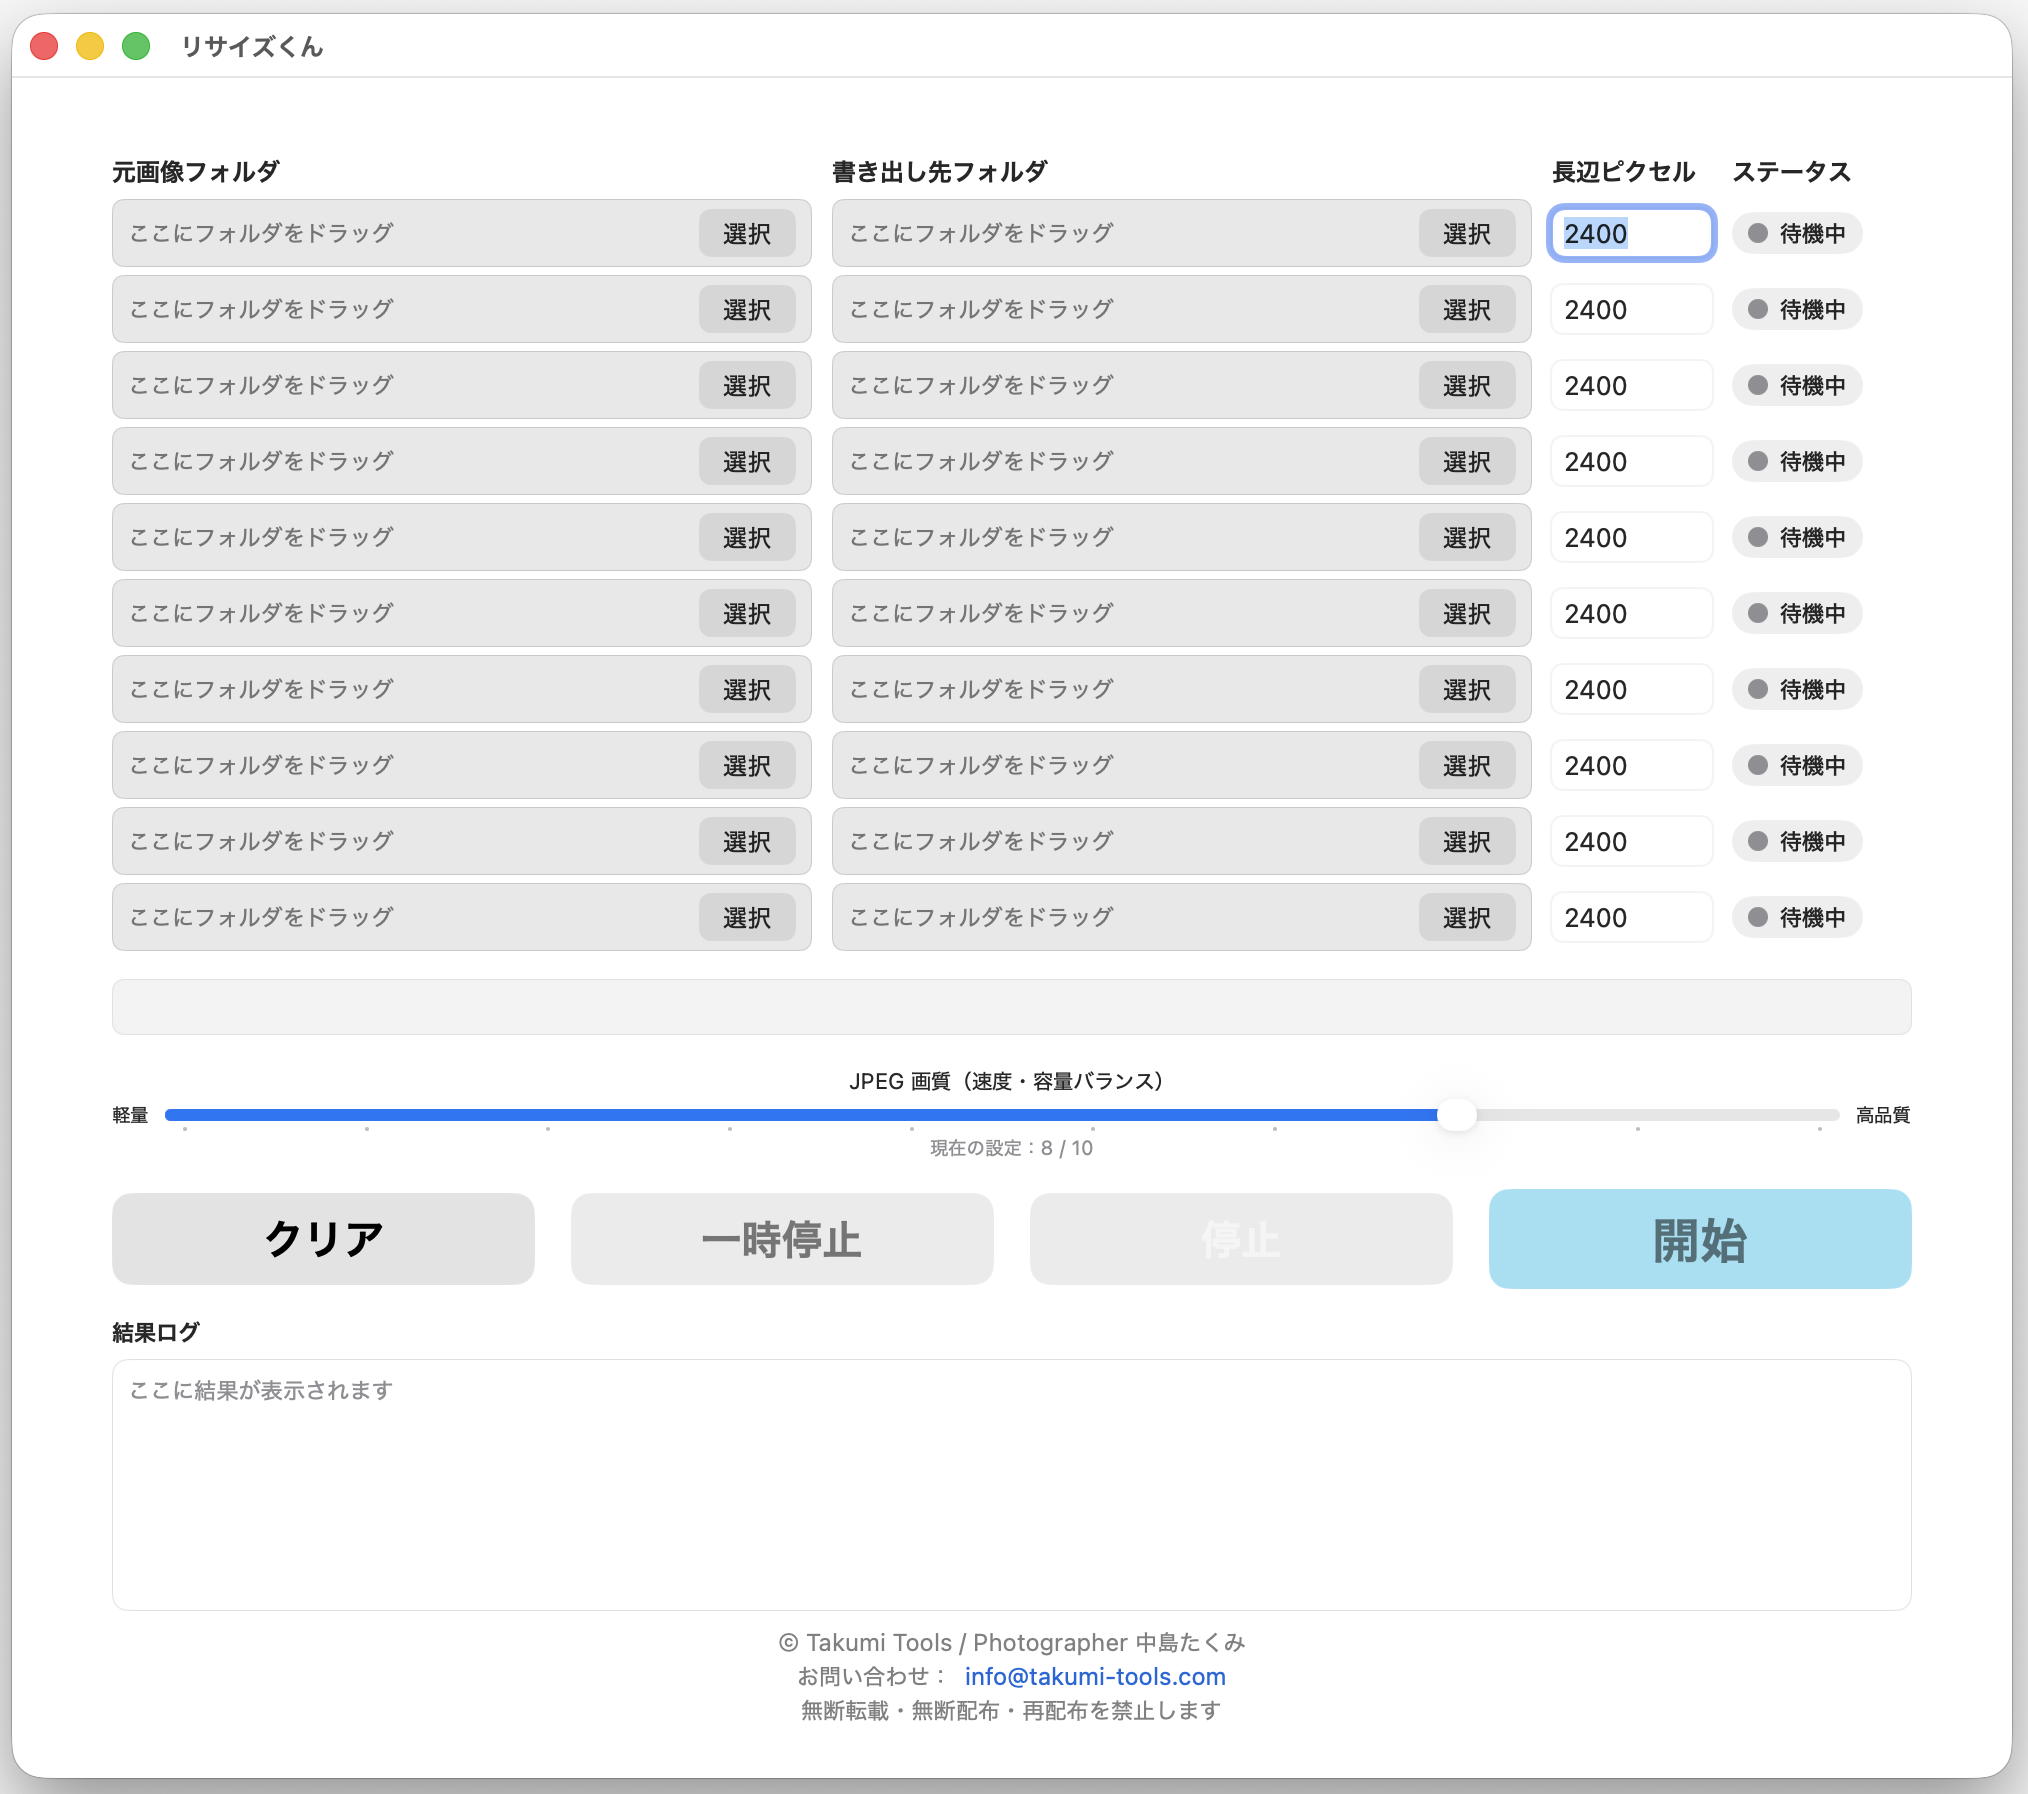This screenshot has width=2028, height=1794.
Task: Focus the long-side pixel field in row 2
Action: click(x=1631, y=310)
